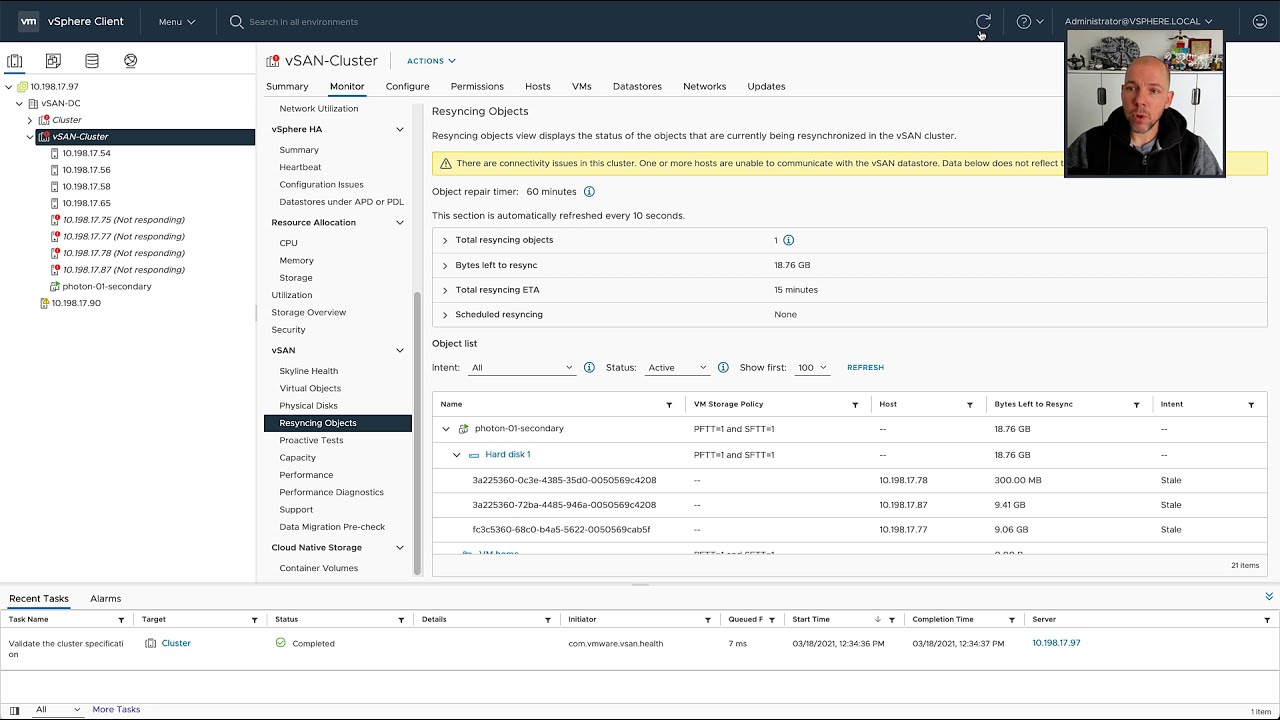
Task: Open the Show first count dropdown
Action: tap(811, 367)
